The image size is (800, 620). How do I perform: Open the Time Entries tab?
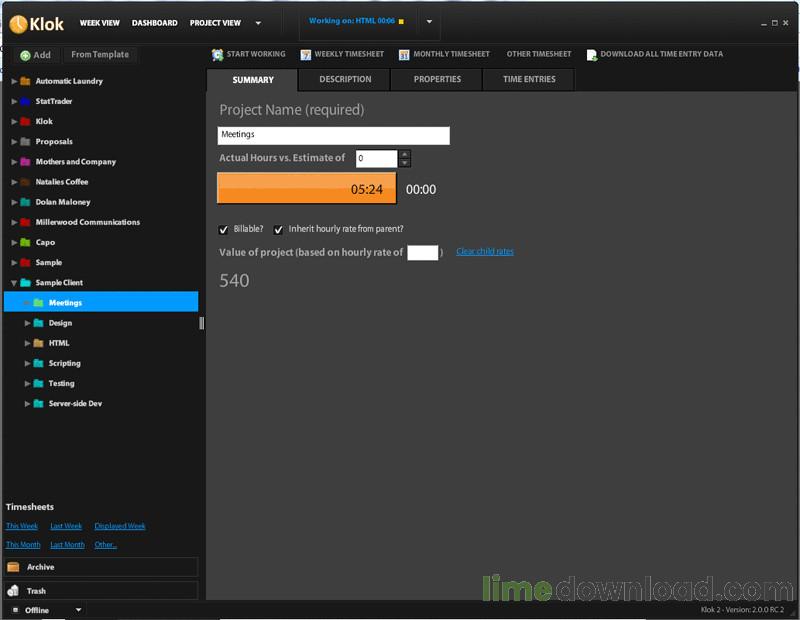[529, 80]
